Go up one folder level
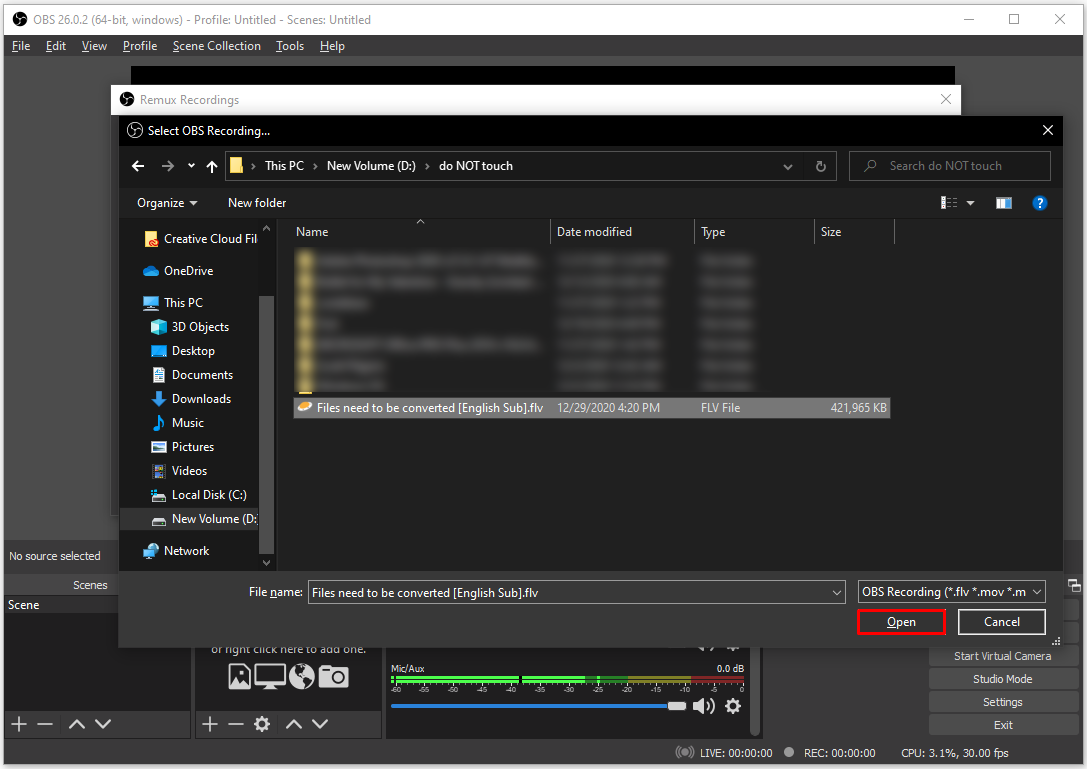The image size is (1087, 769). (x=212, y=166)
